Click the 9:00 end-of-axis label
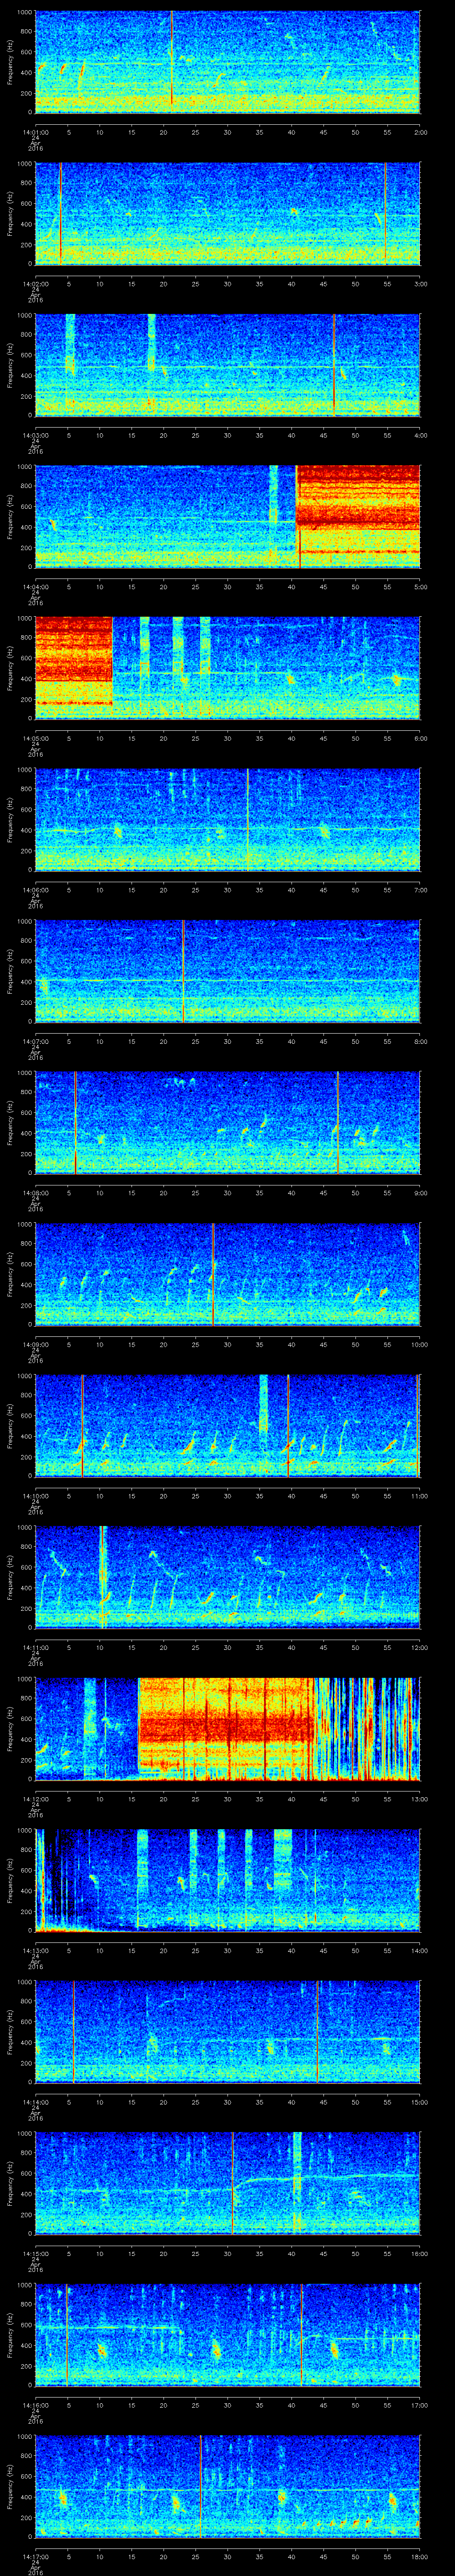 tap(420, 1192)
